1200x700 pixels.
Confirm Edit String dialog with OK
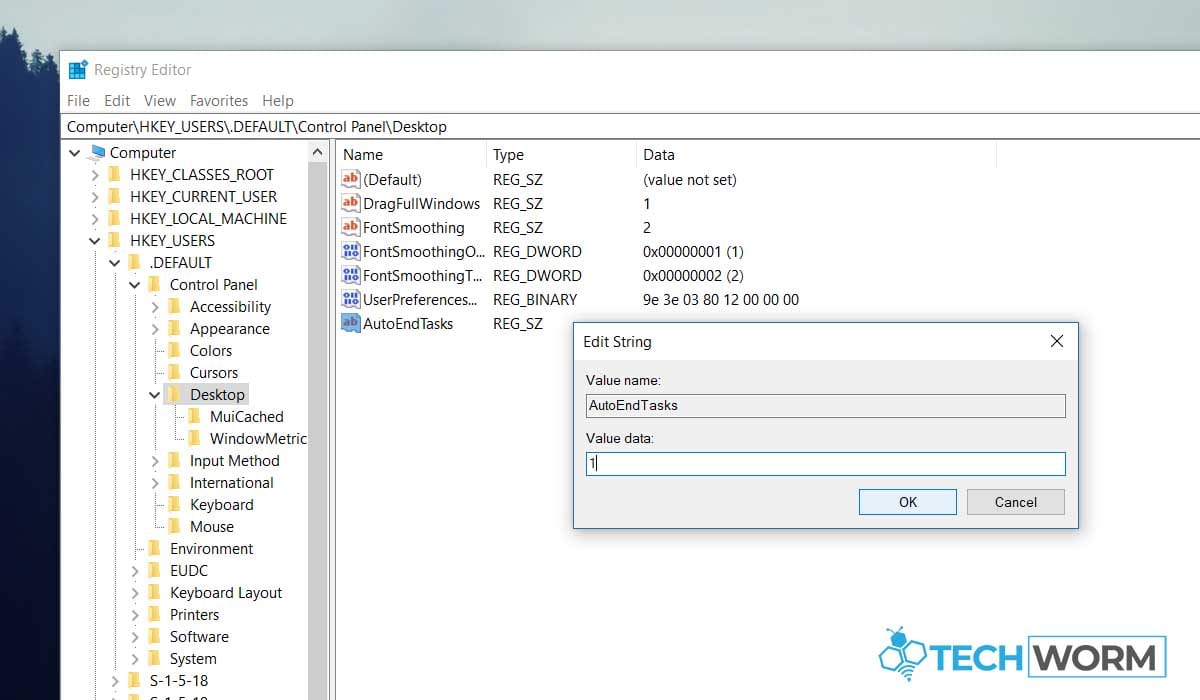pos(908,502)
